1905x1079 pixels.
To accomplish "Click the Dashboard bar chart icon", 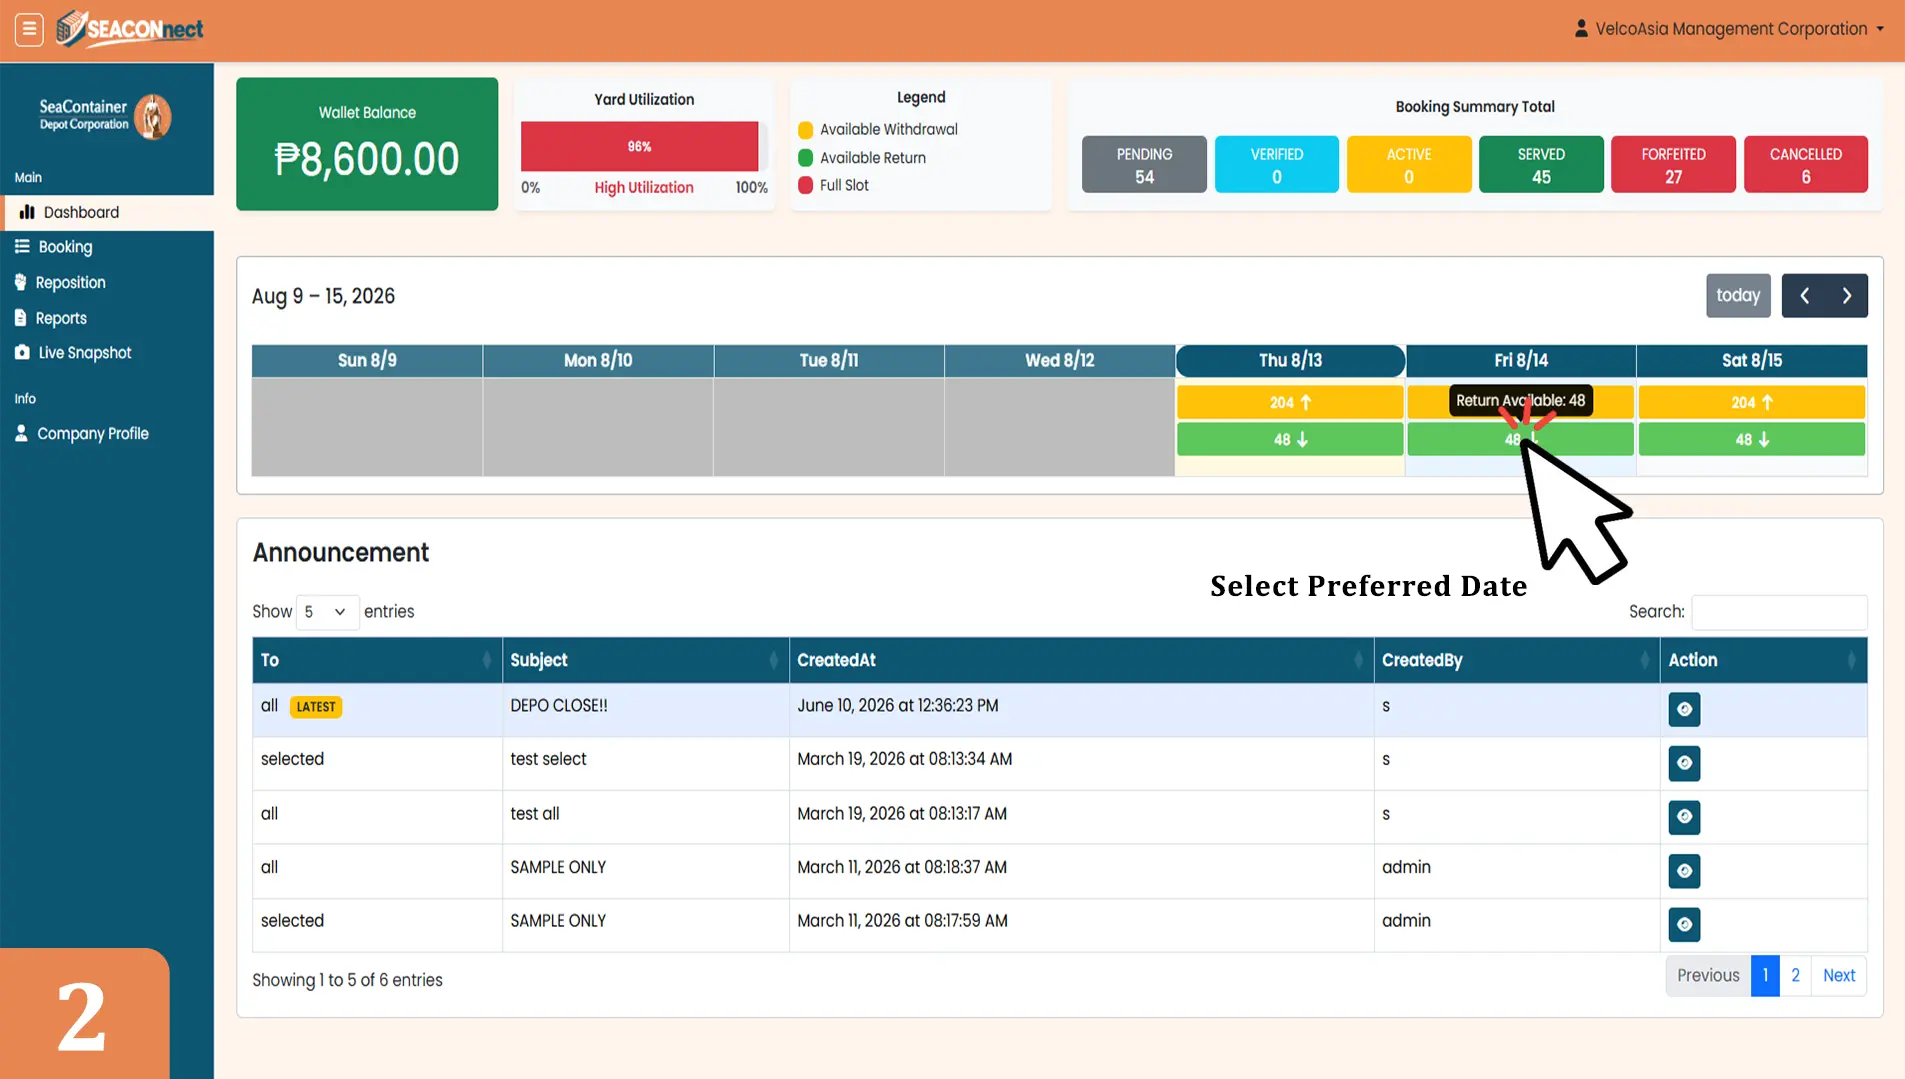I will coord(27,212).
